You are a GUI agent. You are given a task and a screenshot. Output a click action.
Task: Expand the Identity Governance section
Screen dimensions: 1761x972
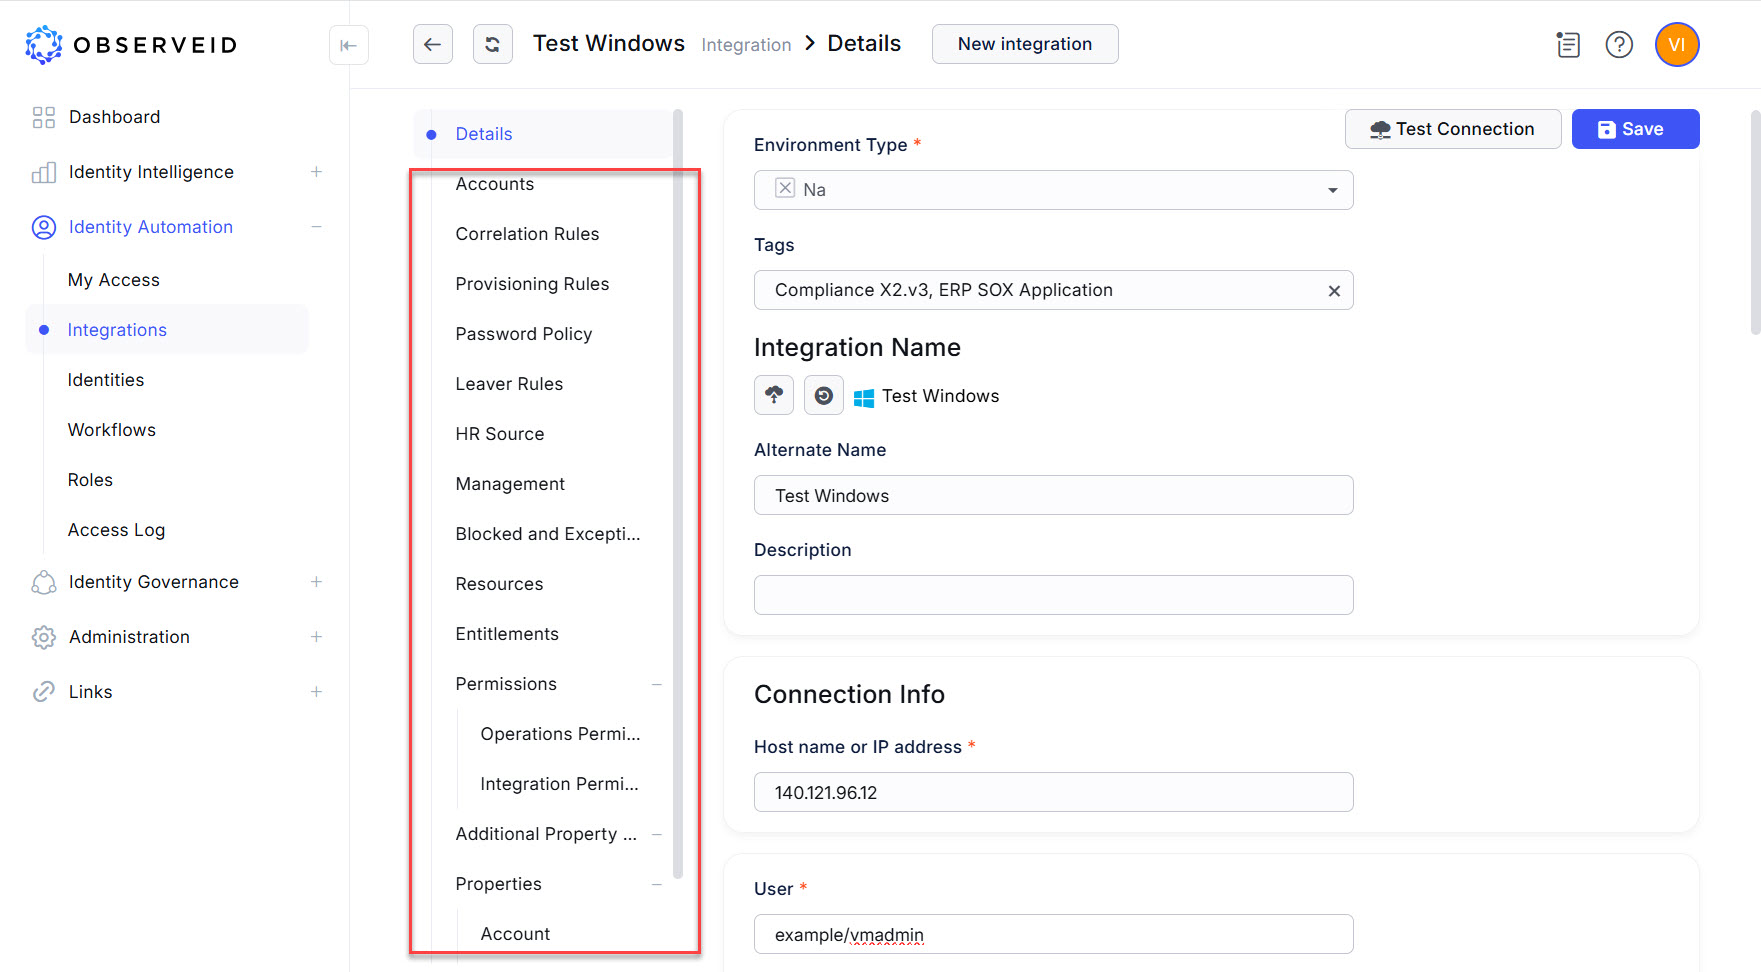tap(316, 581)
